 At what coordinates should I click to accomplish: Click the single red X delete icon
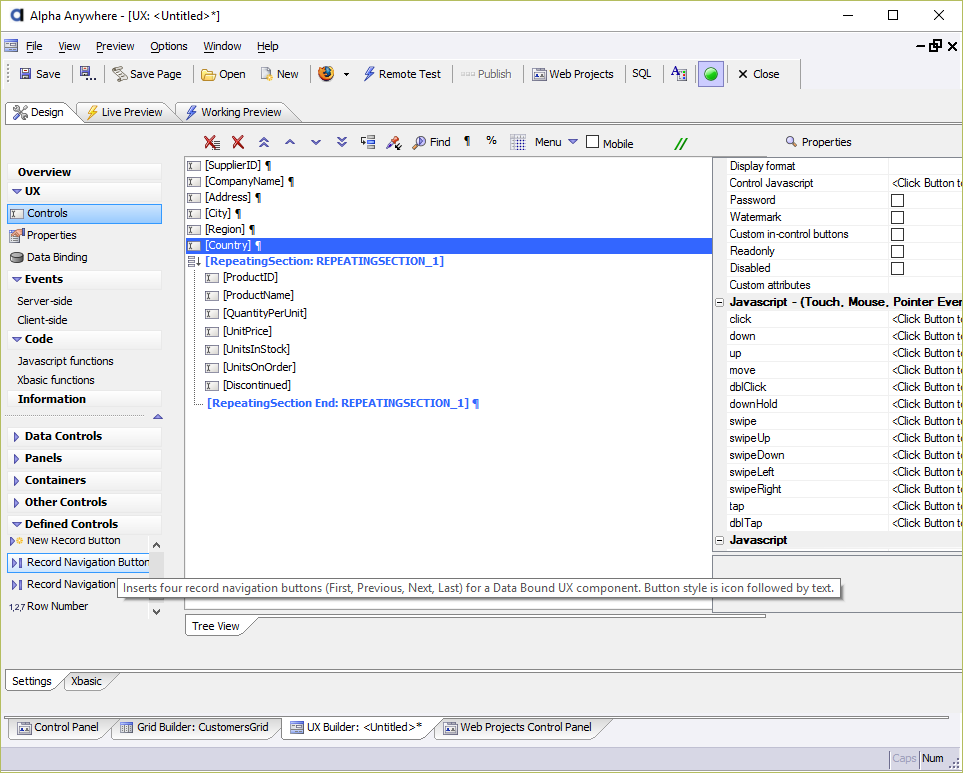click(238, 142)
